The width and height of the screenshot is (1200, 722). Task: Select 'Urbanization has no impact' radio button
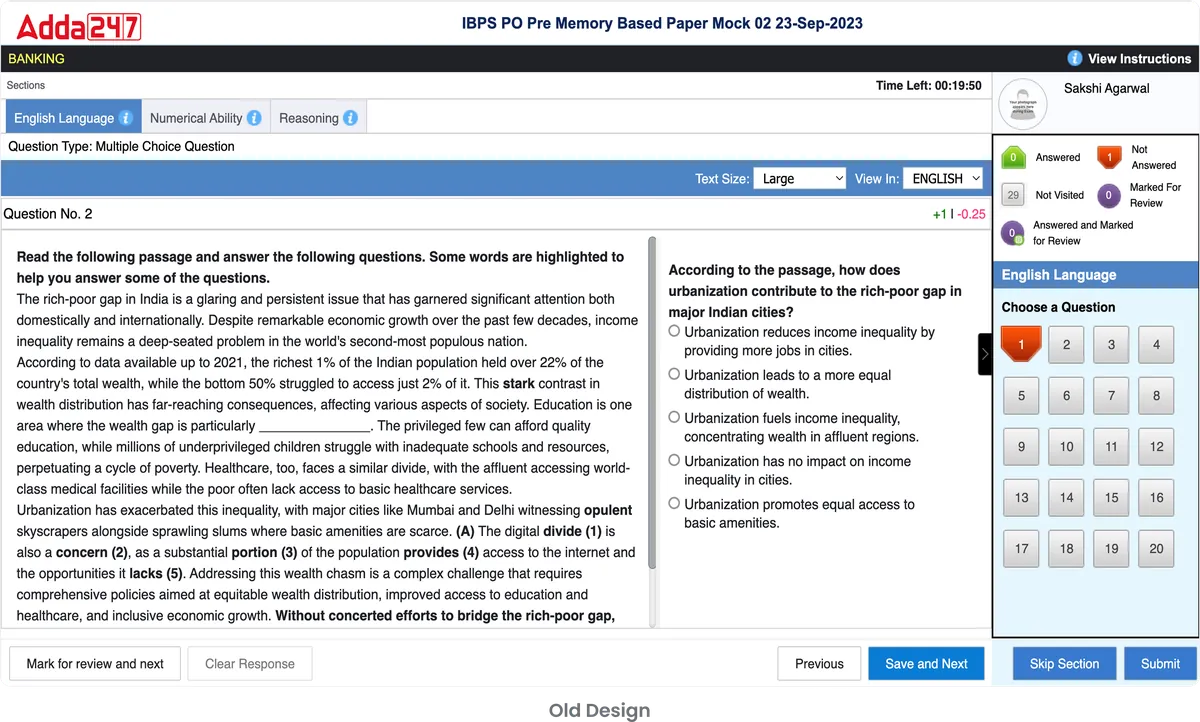pyautogui.click(x=675, y=461)
